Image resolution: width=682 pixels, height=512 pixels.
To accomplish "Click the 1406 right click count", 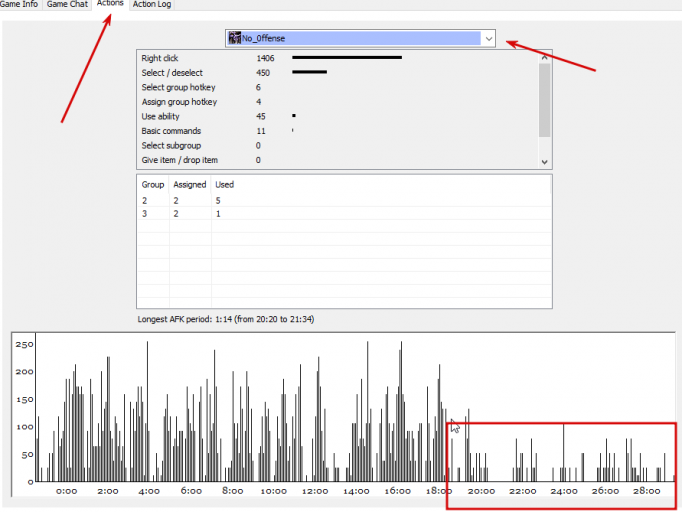I will point(265,58).
